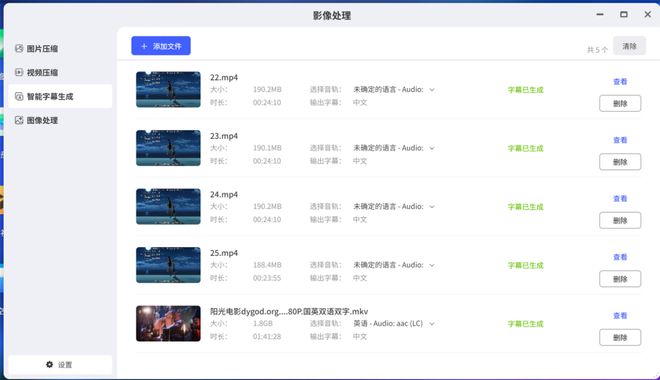The image size is (660, 380).
Task: Open the 图像处理 sidebar section
Action: [x=60, y=120]
